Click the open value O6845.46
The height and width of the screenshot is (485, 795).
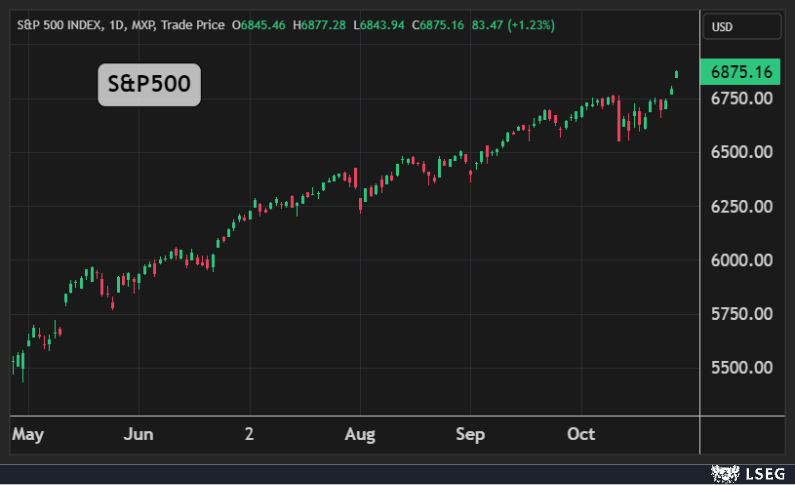(x=258, y=23)
